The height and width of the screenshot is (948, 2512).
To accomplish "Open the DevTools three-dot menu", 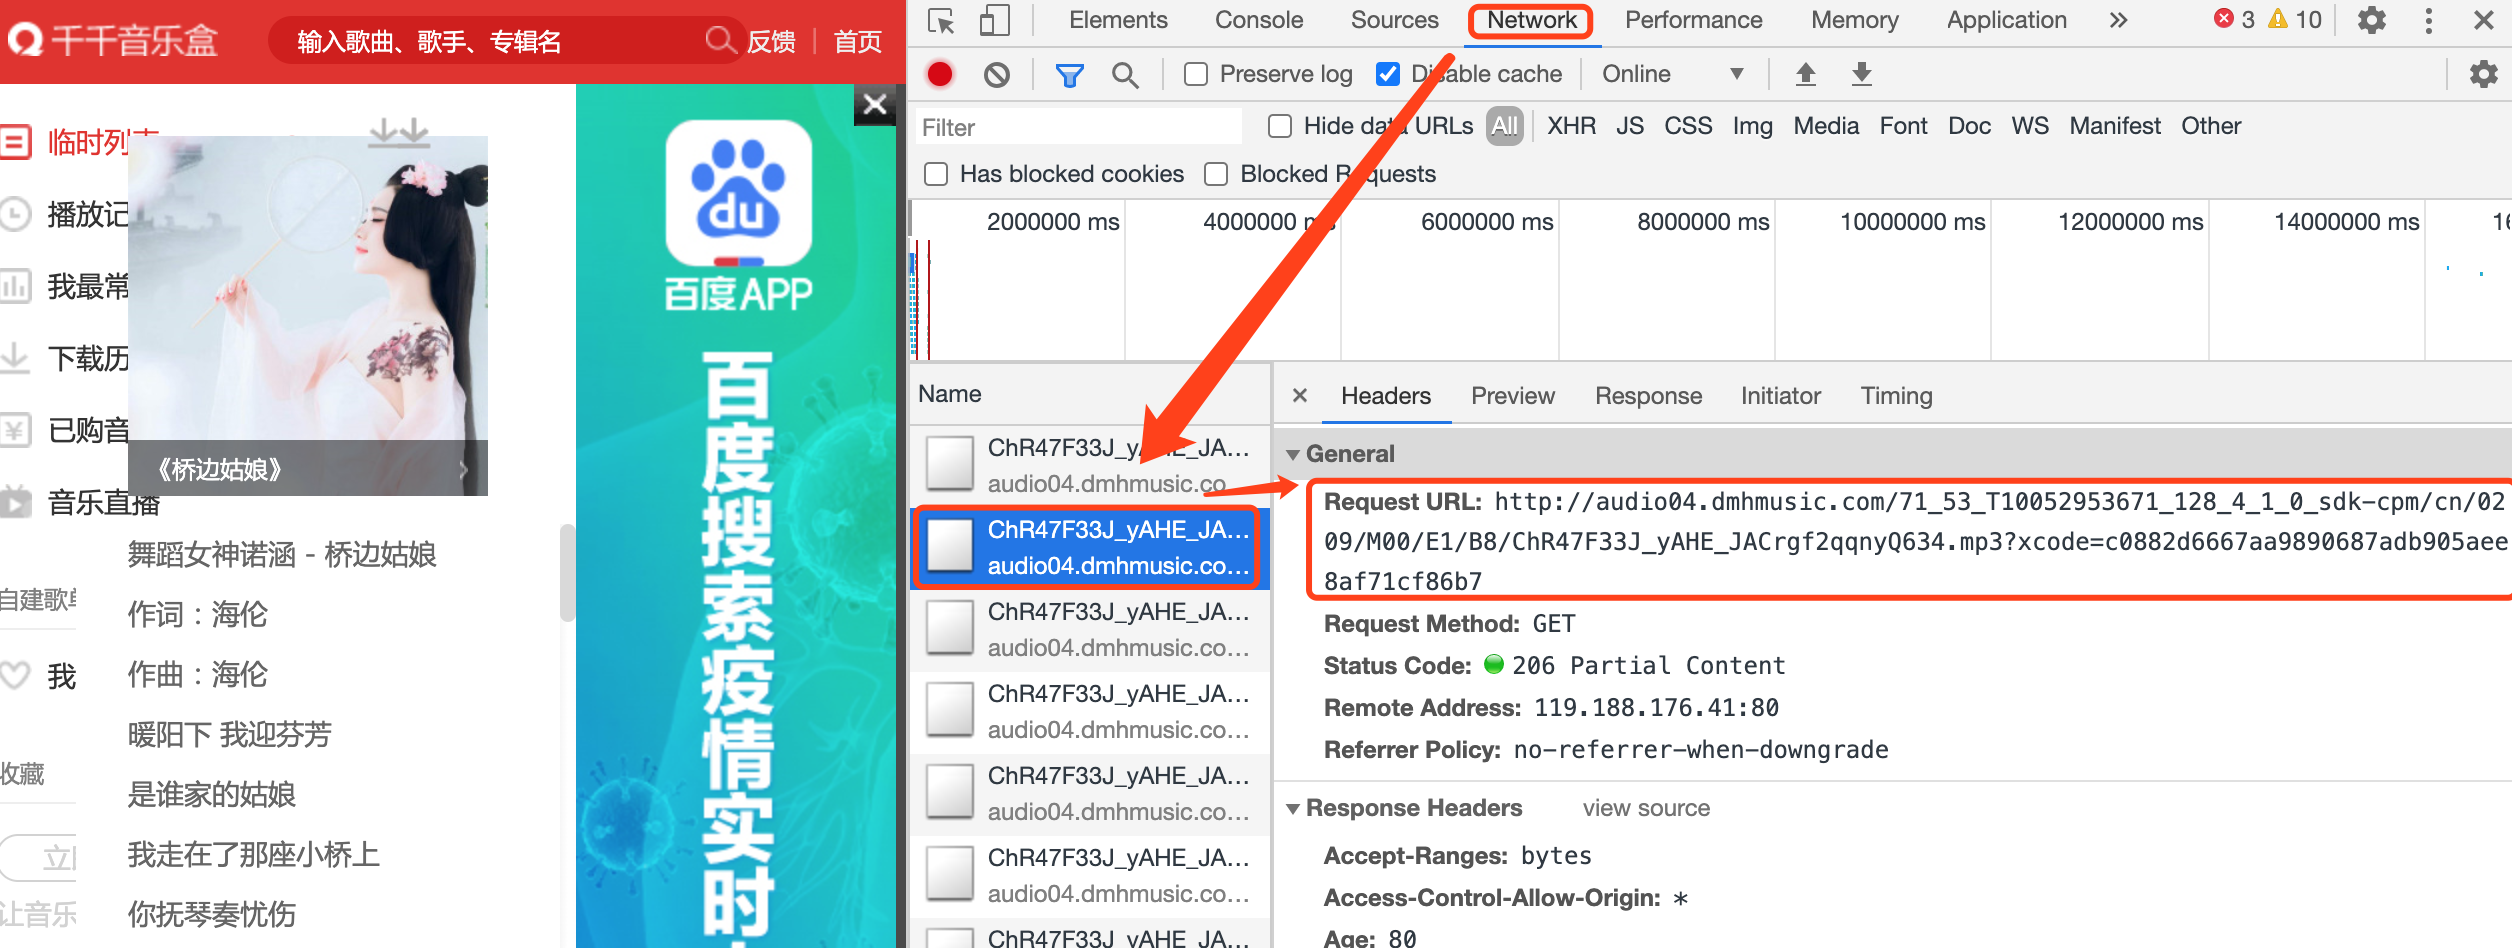I will tap(2429, 20).
